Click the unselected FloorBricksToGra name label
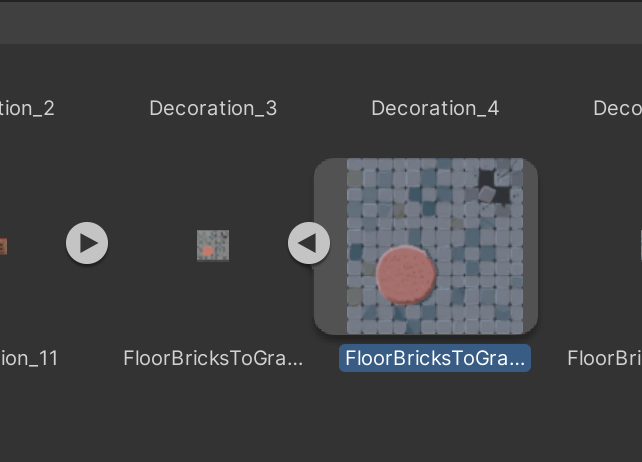 (213, 358)
